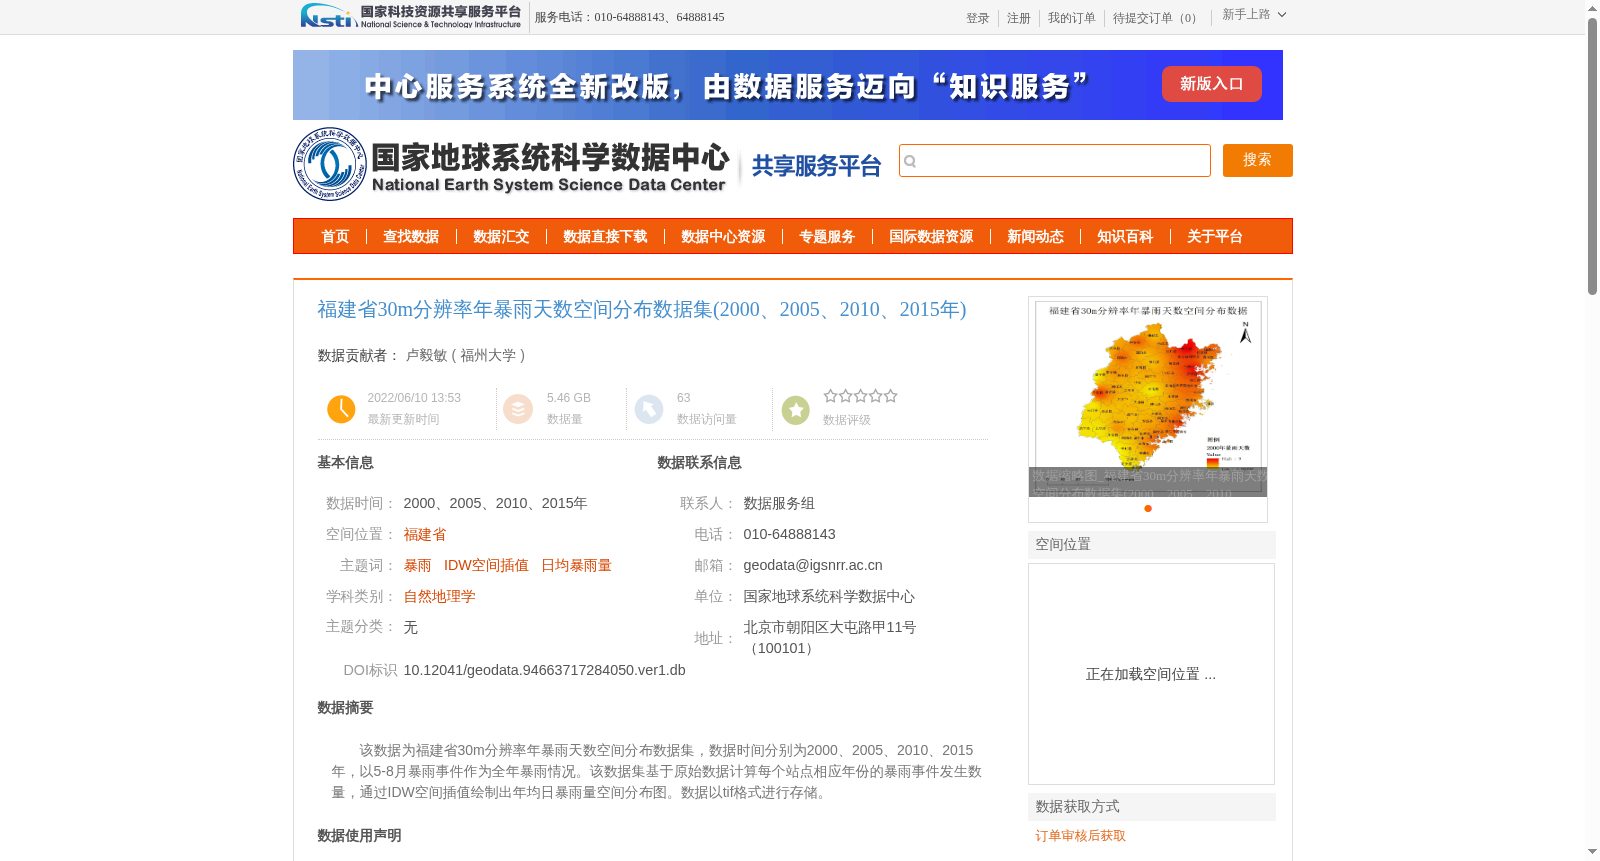Click 订单审核后获取 link
The width and height of the screenshot is (1600, 861).
[1080, 835]
